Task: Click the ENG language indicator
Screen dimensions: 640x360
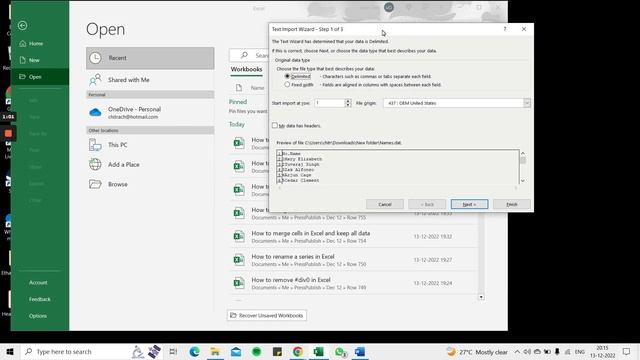Action: pyautogui.click(x=580, y=352)
